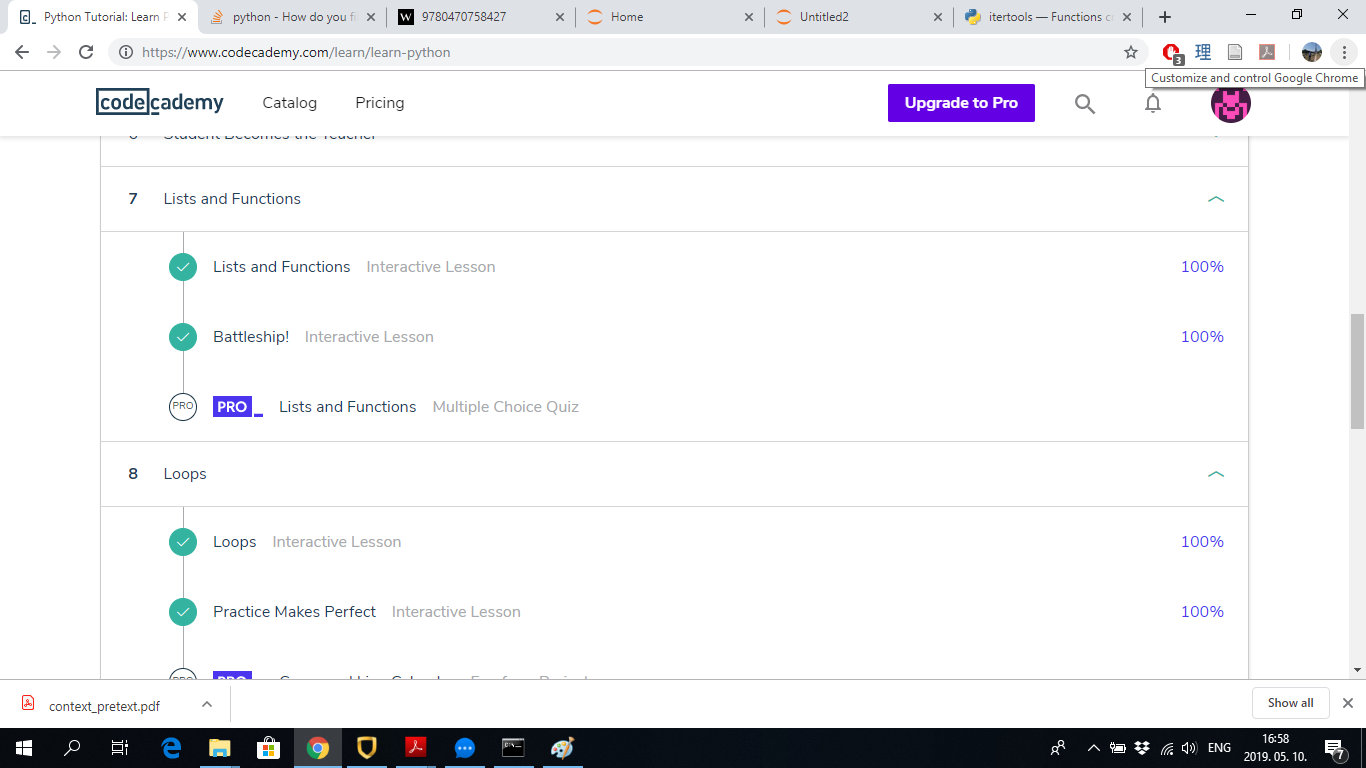Open Windows Start menu
The height and width of the screenshot is (768, 1366).
pos(24,748)
